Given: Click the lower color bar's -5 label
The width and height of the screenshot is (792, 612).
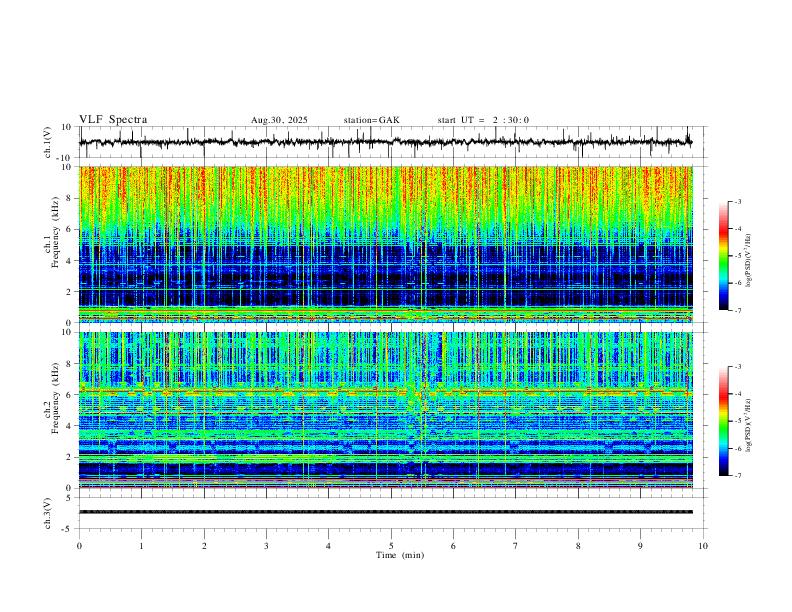Looking at the screenshot, I should pyautogui.click(x=738, y=421).
